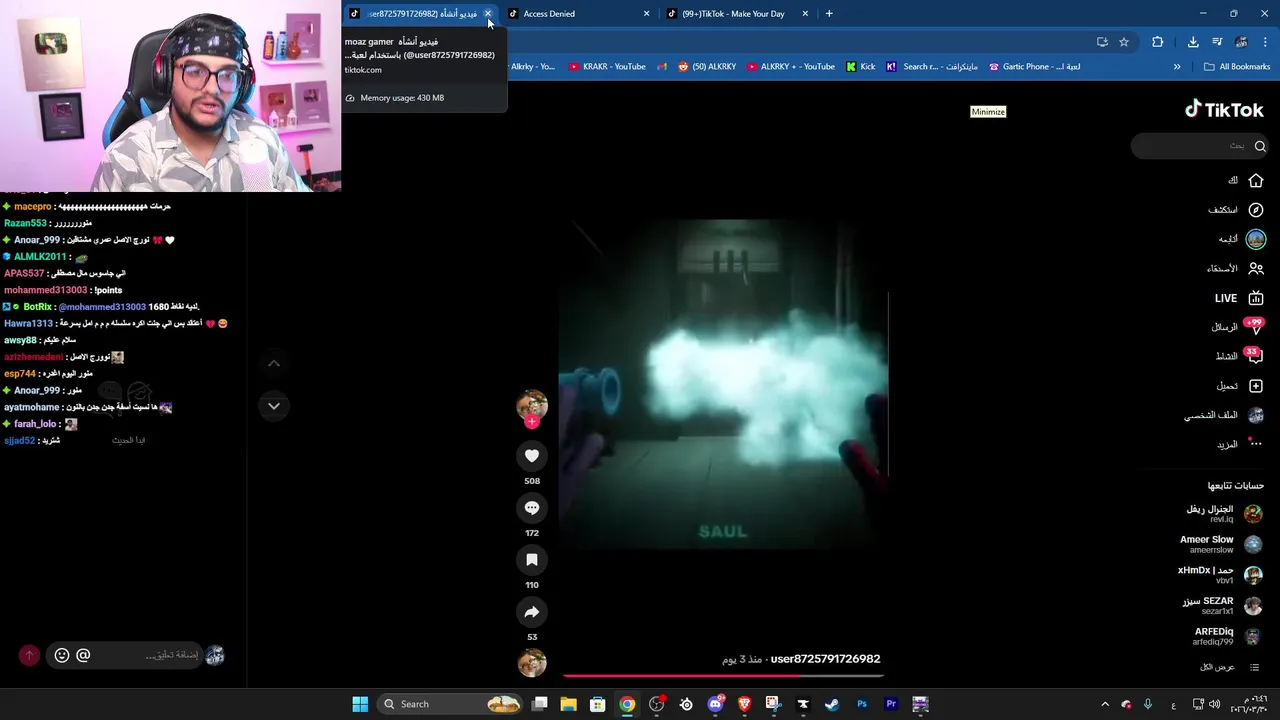The image size is (1280, 720).
Task: Open ALKRKY + - YouTube bookmark
Action: tap(790, 67)
